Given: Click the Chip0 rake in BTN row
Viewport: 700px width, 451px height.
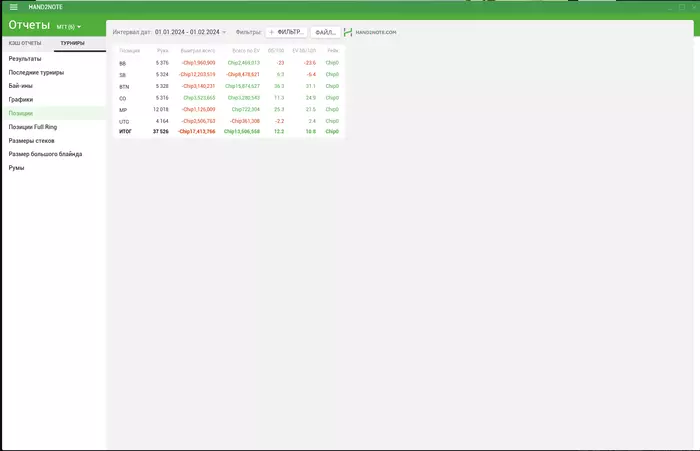Looking at the screenshot, I should pyautogui.click(x=332, y=86).
